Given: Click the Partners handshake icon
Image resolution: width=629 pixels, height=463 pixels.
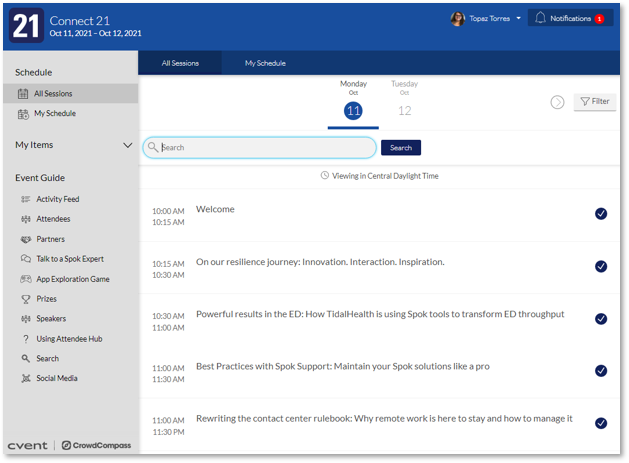Looking at the screenshot, I should [x=26, y=239].
